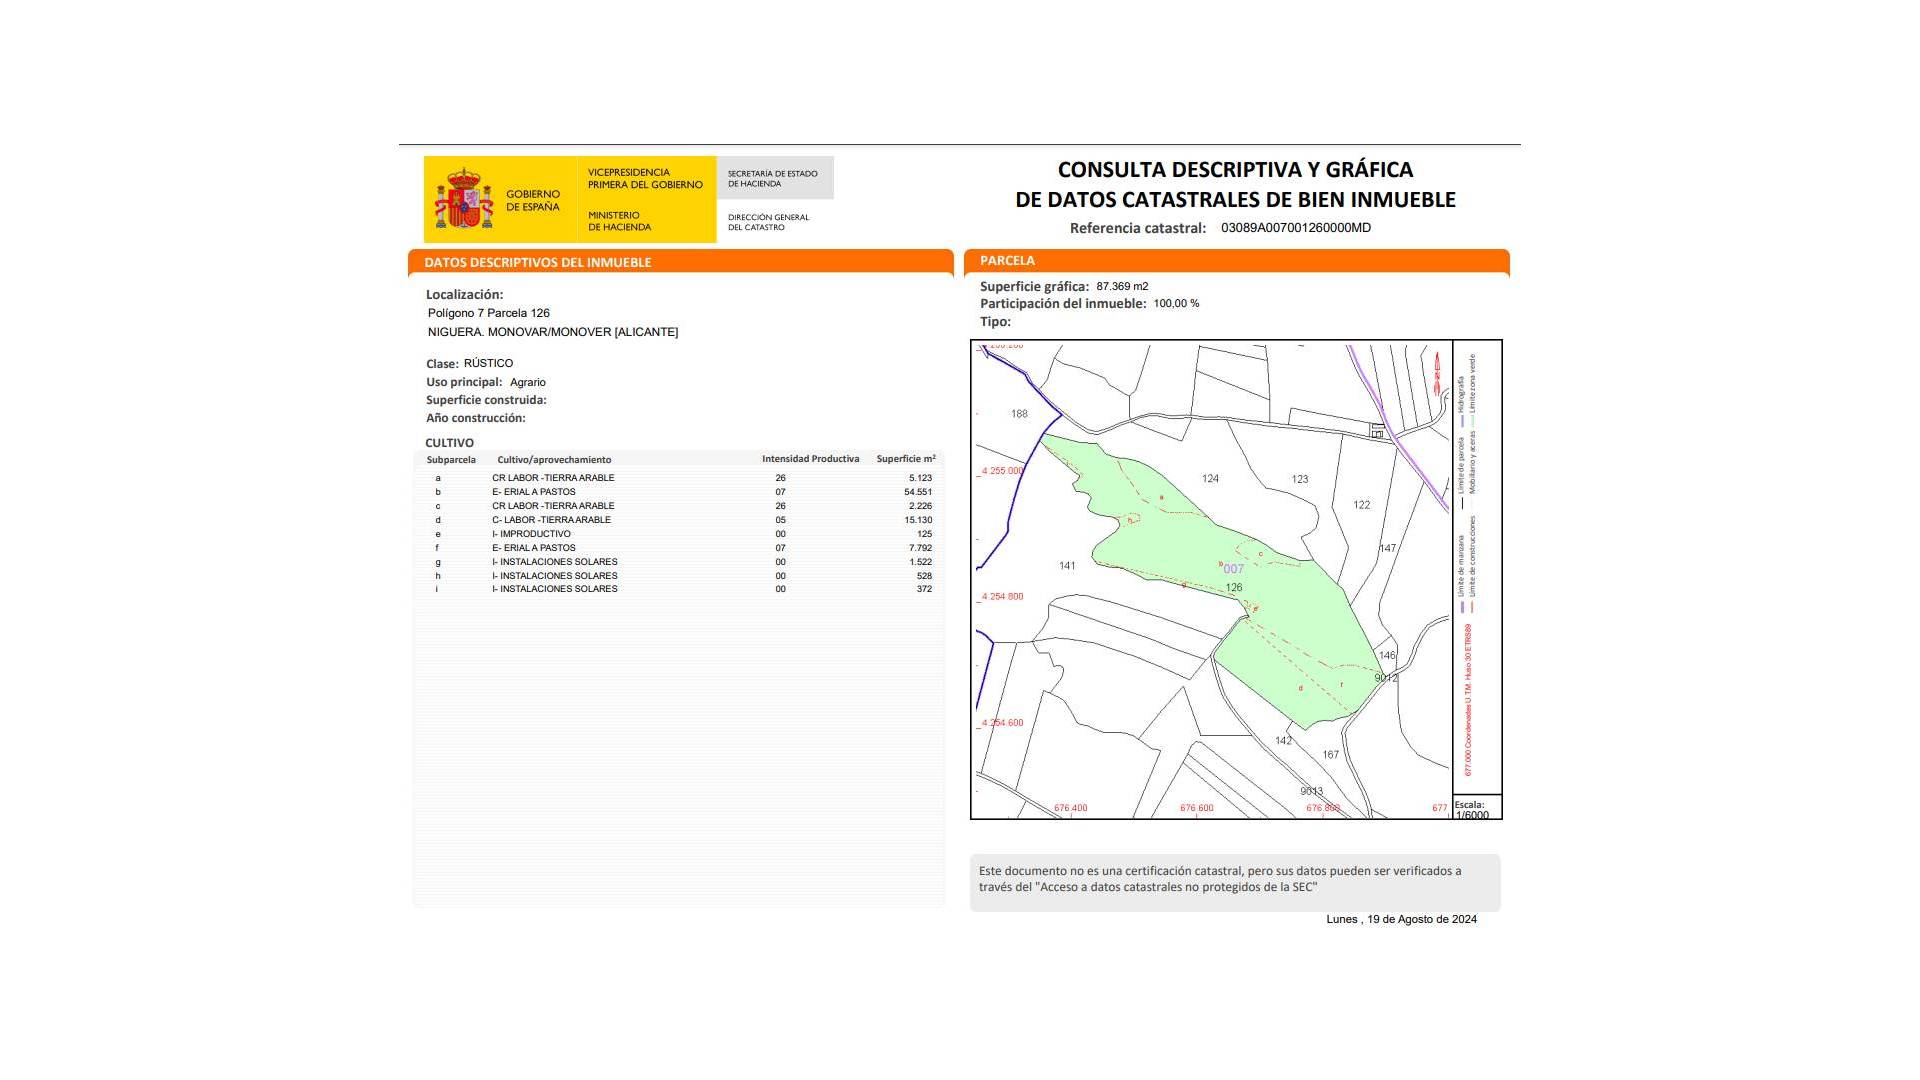The width and height of the screenshot is (1920, 1080).
Task: Click the Superficie m² column header
Action: 905,459
